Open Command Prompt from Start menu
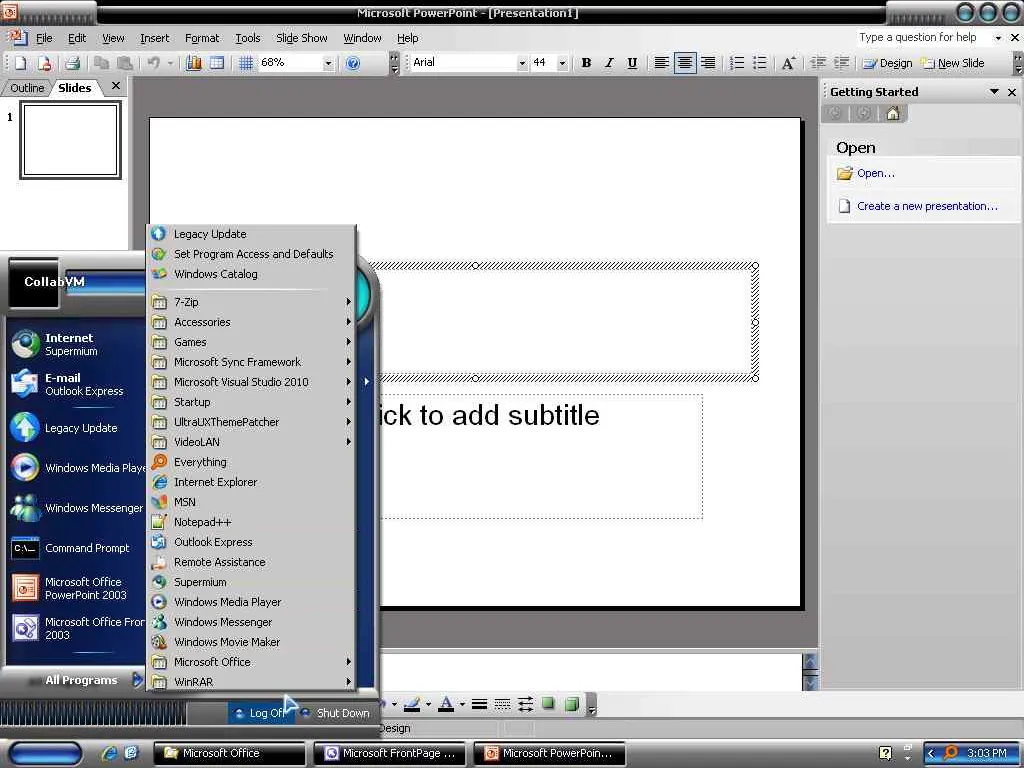Screen dimensions: 1024x768 click(x=76, y=548)
